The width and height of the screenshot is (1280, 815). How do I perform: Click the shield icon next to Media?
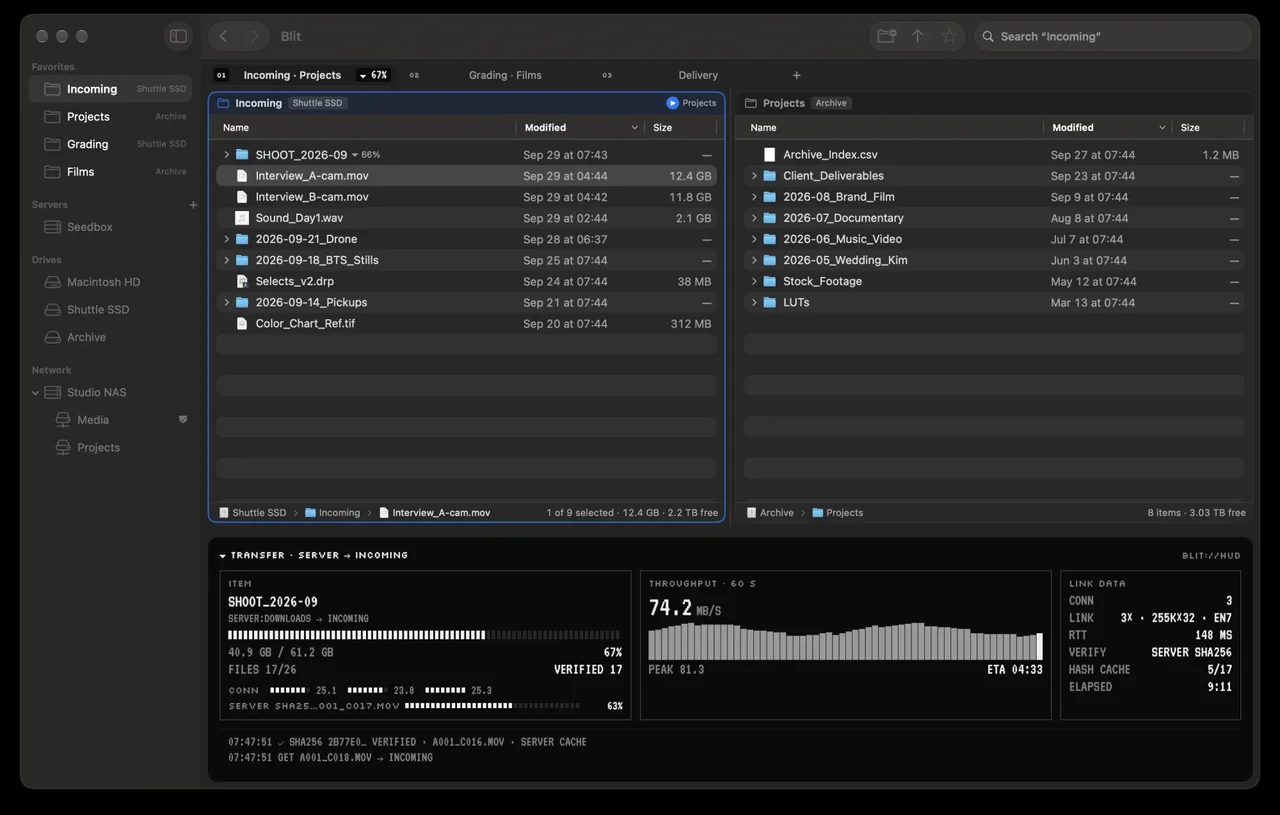point(183,420)
